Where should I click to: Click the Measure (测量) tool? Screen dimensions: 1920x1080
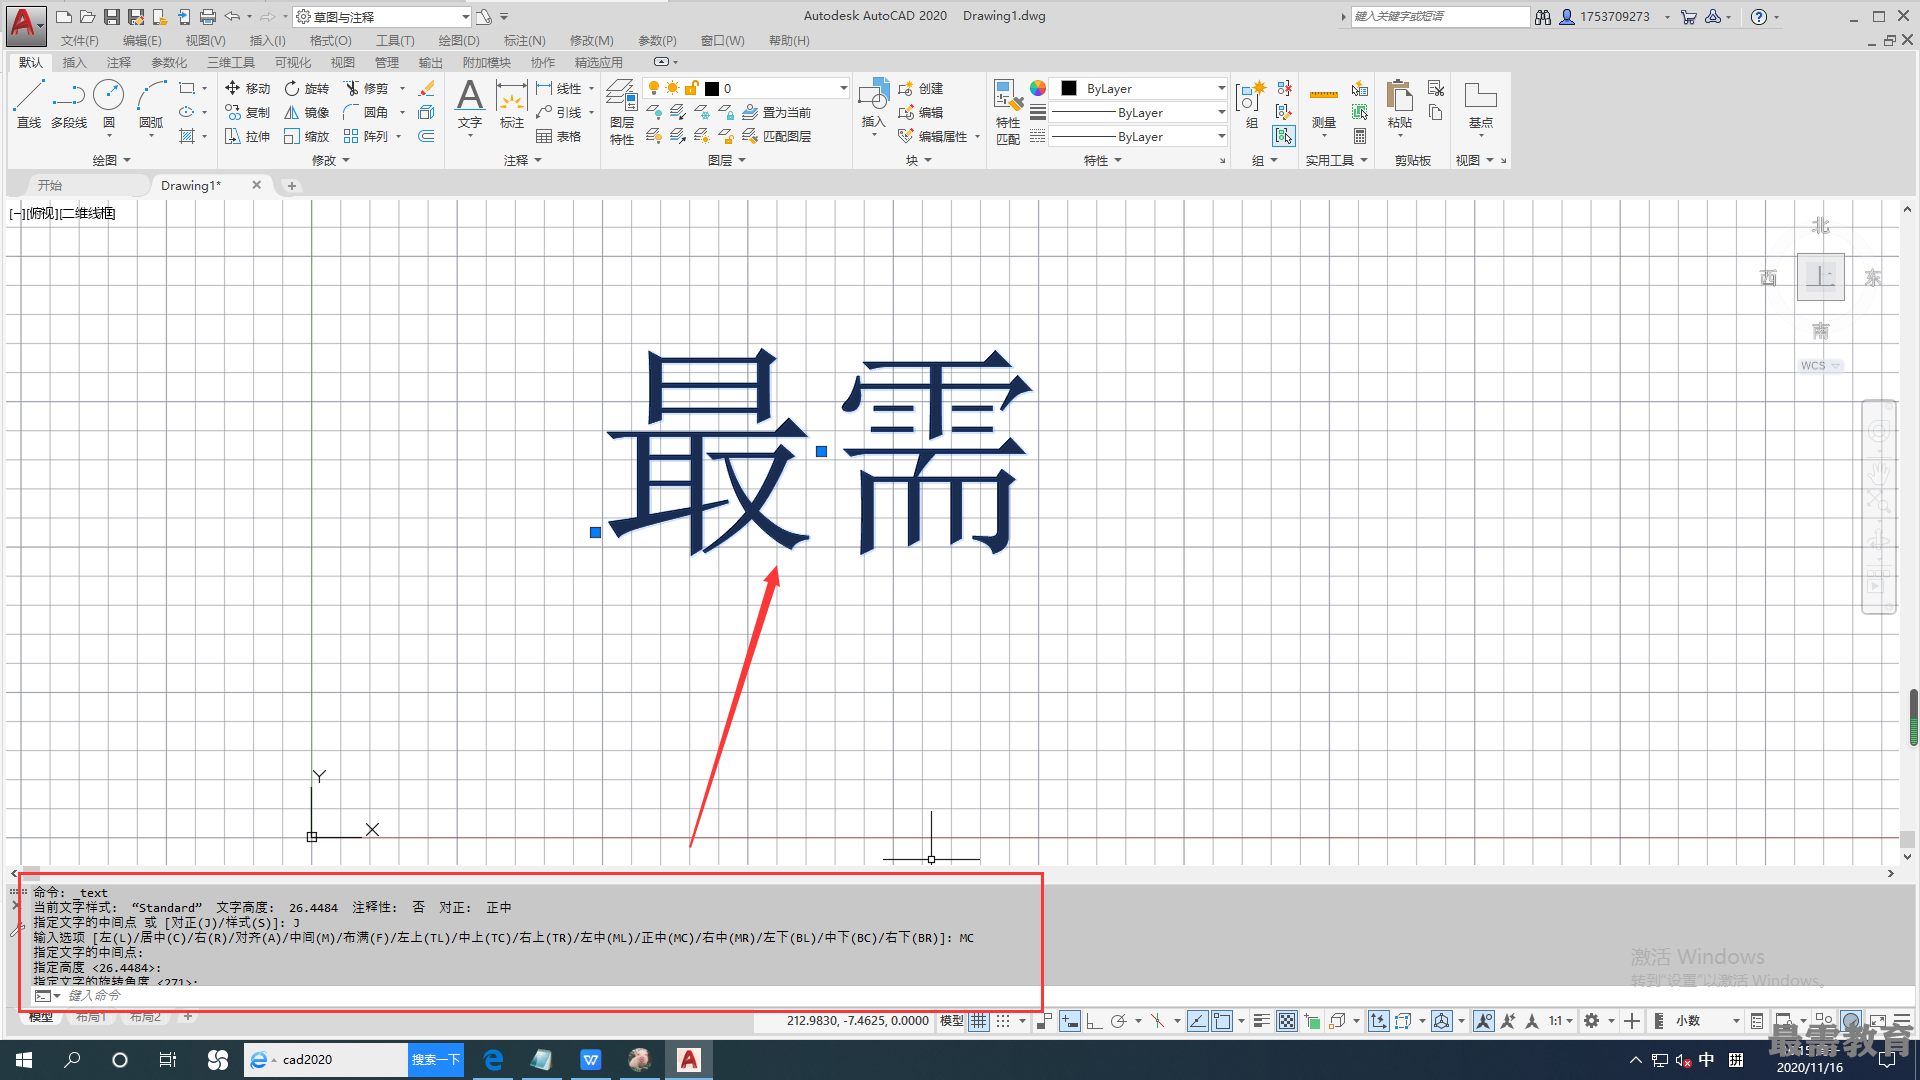point(1324,106)
